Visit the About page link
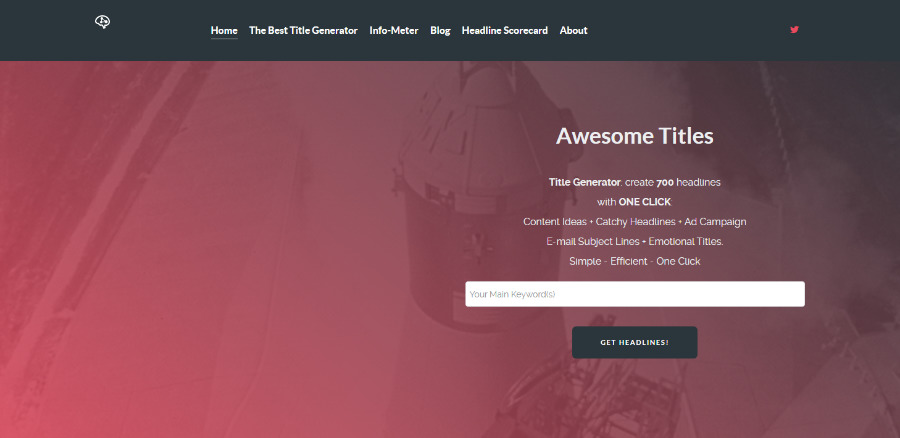 pos(574,30)
